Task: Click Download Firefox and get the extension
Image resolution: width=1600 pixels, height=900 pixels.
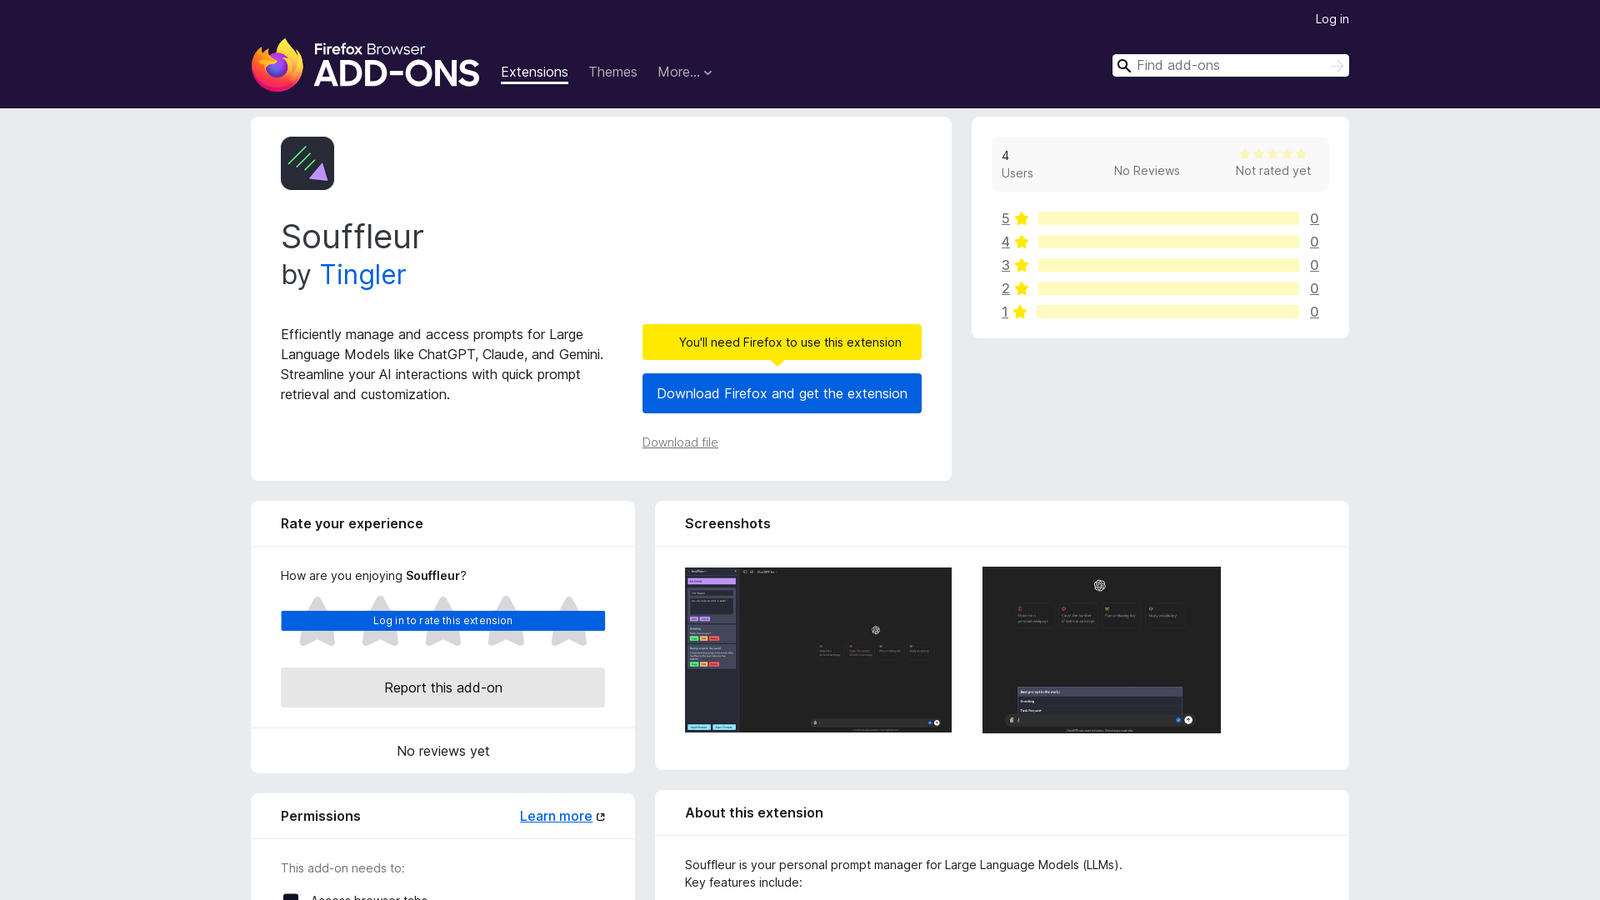Action: 782,393
